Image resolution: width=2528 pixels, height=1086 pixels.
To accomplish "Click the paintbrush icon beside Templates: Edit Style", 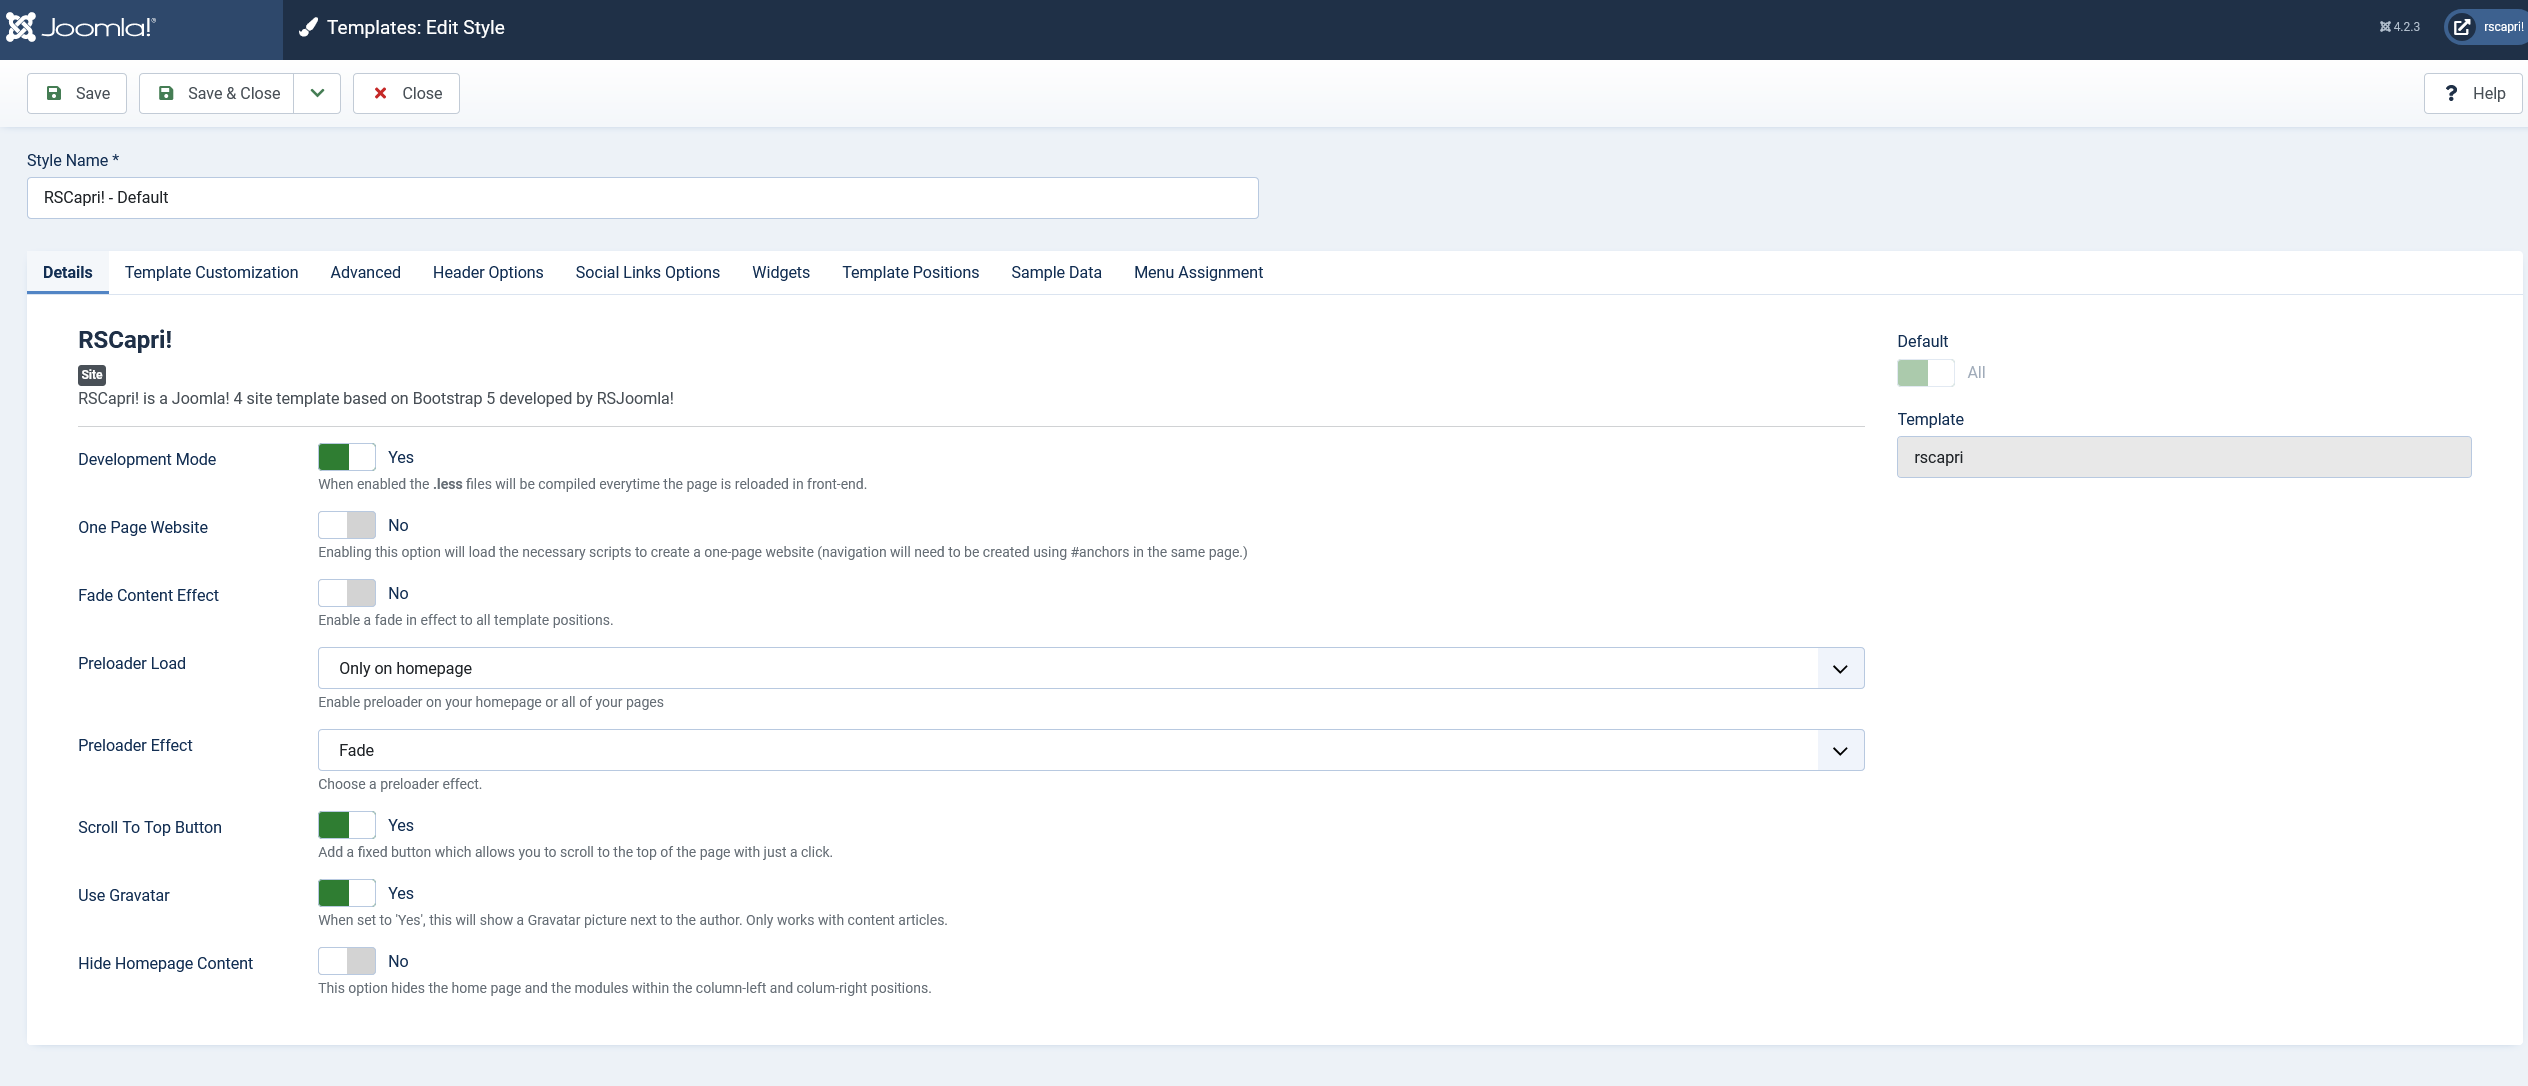I will [308, 28].
